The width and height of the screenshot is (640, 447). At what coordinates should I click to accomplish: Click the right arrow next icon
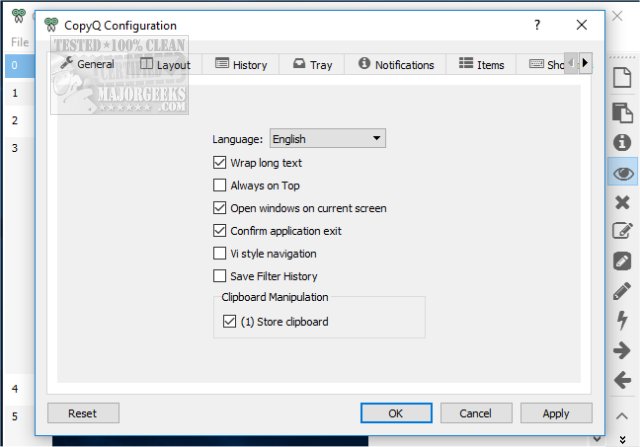coord(622,350)
